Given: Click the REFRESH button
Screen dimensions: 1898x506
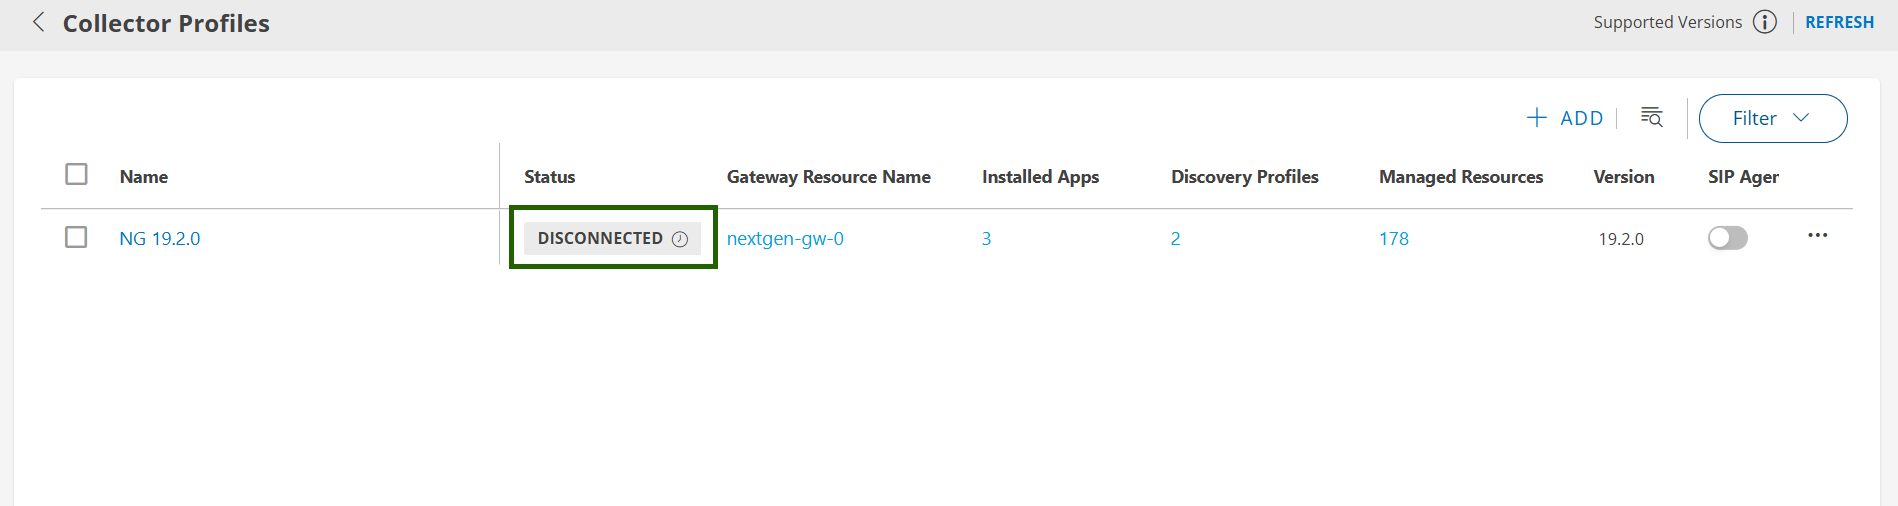Looking at the screenshot, I should [x=1839, y=22].
